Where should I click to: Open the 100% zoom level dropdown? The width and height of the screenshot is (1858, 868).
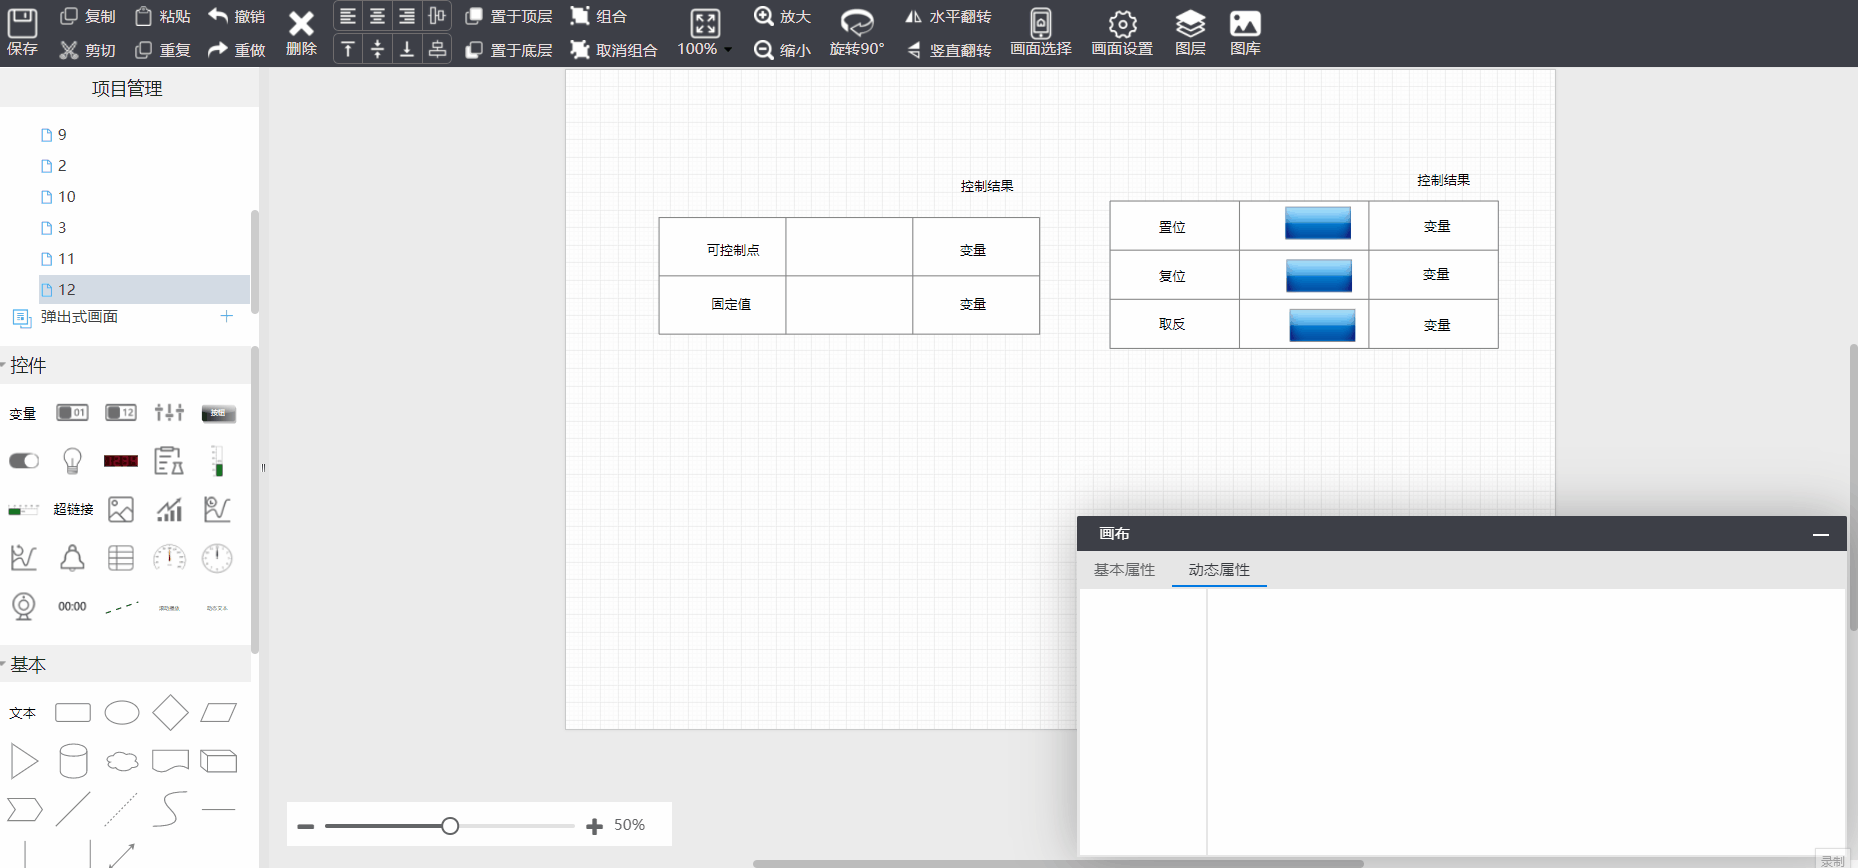coord(705,48)
